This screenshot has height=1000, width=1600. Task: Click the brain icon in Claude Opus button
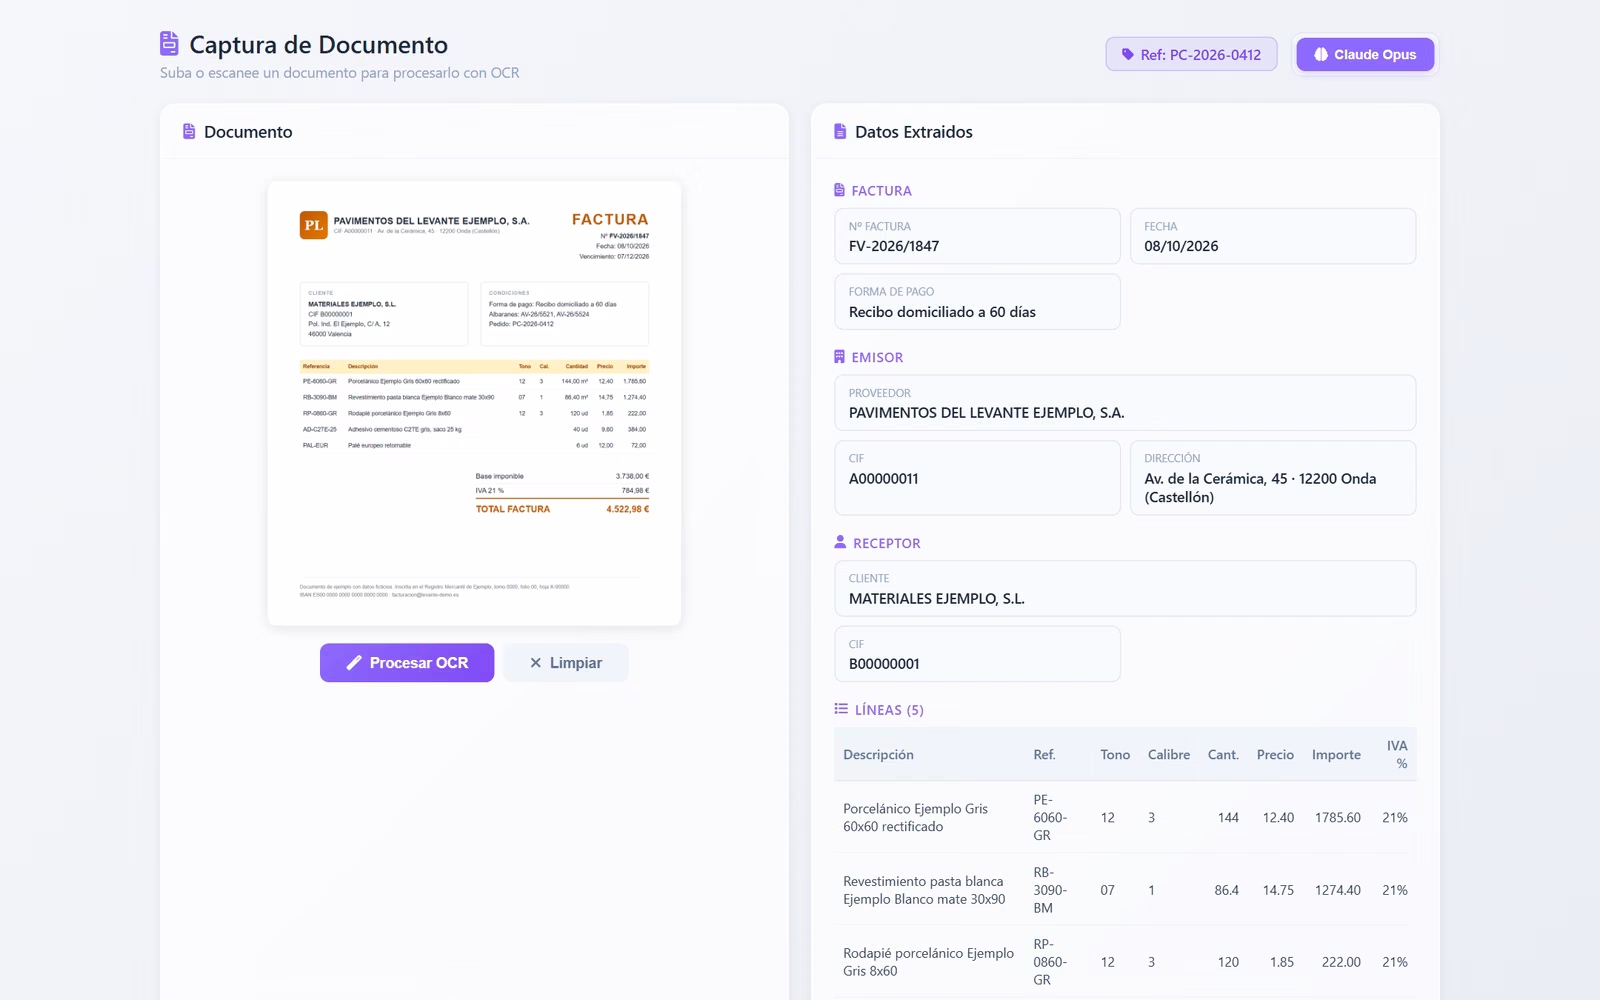1321,54
